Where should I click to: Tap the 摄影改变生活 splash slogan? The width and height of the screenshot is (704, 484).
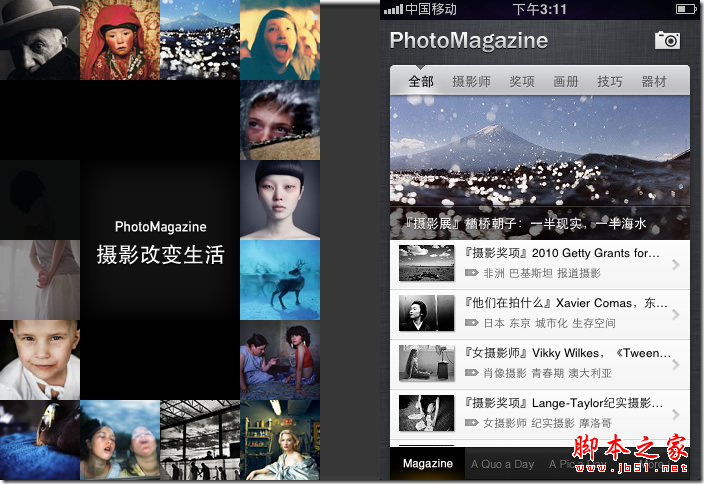click(160, 255)
